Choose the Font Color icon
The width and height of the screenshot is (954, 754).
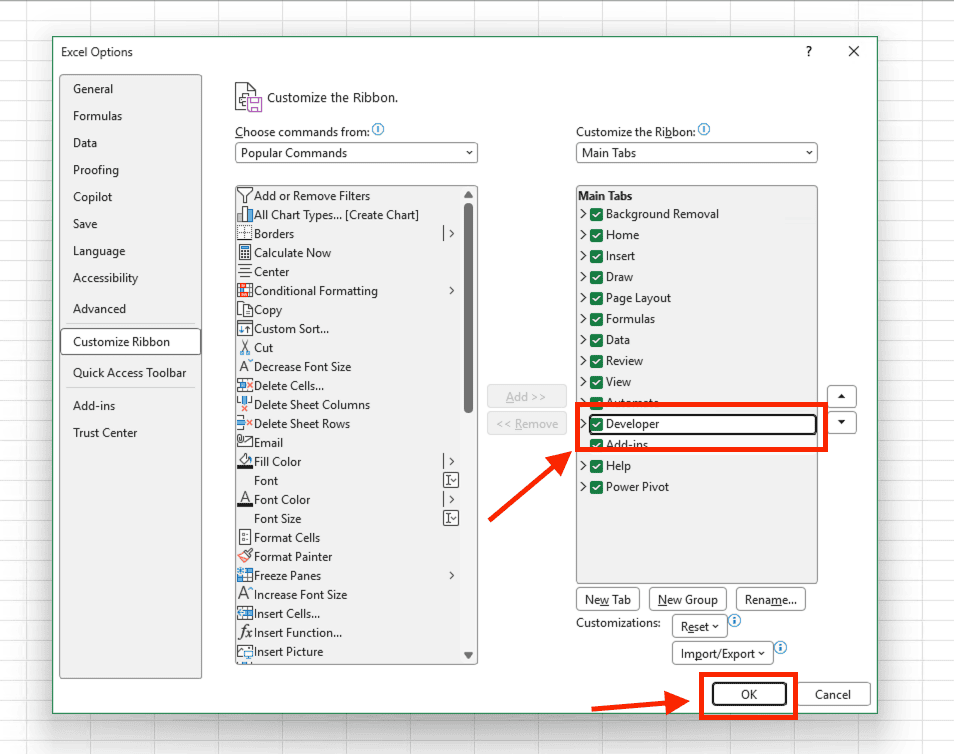[x=245, y=499]
